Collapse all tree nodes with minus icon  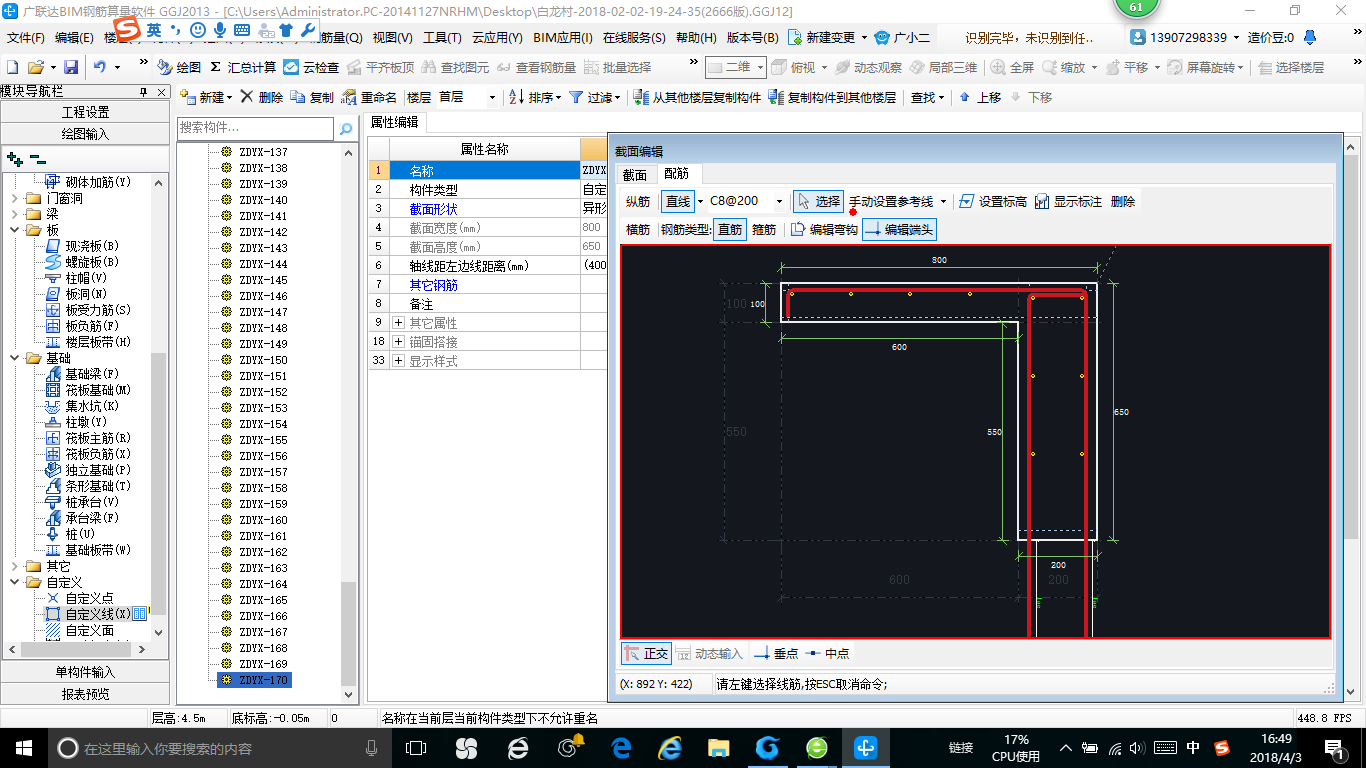click(x=38, y=158)
